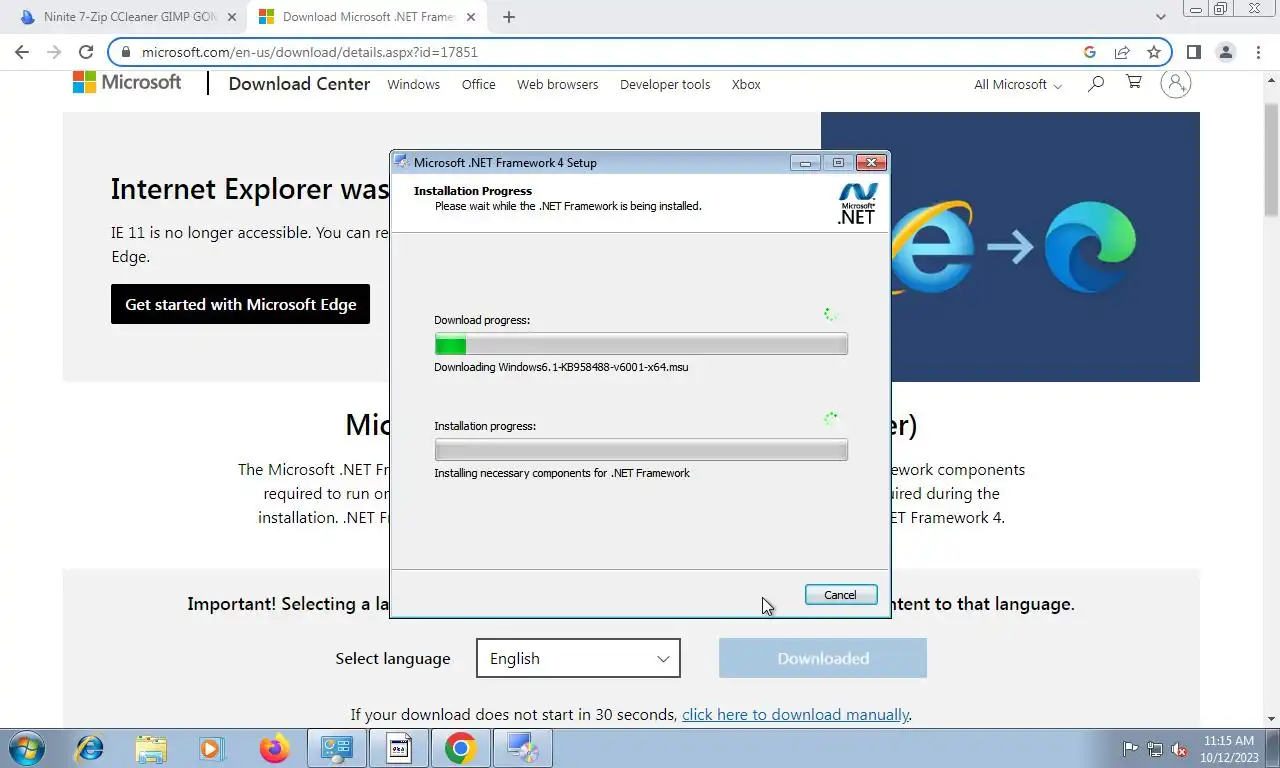Screen dimensions: 1280x768
Task: Open Windows Media Player from taskbar
Action: [212, 748]
